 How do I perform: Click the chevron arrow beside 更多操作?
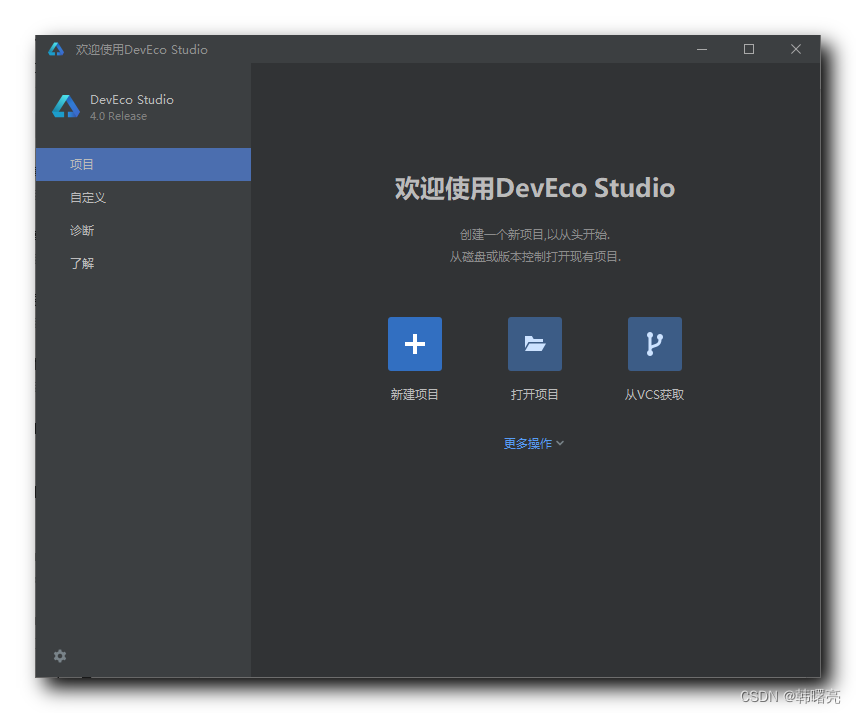[x=560, y=443]
